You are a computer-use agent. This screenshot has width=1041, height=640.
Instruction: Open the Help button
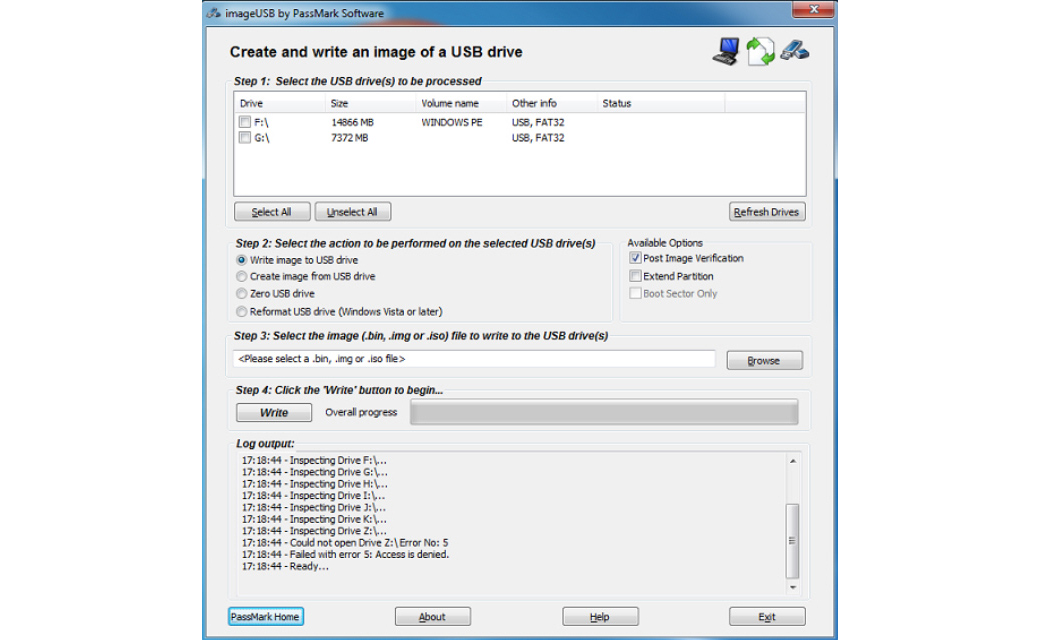(x=600, y=617)
